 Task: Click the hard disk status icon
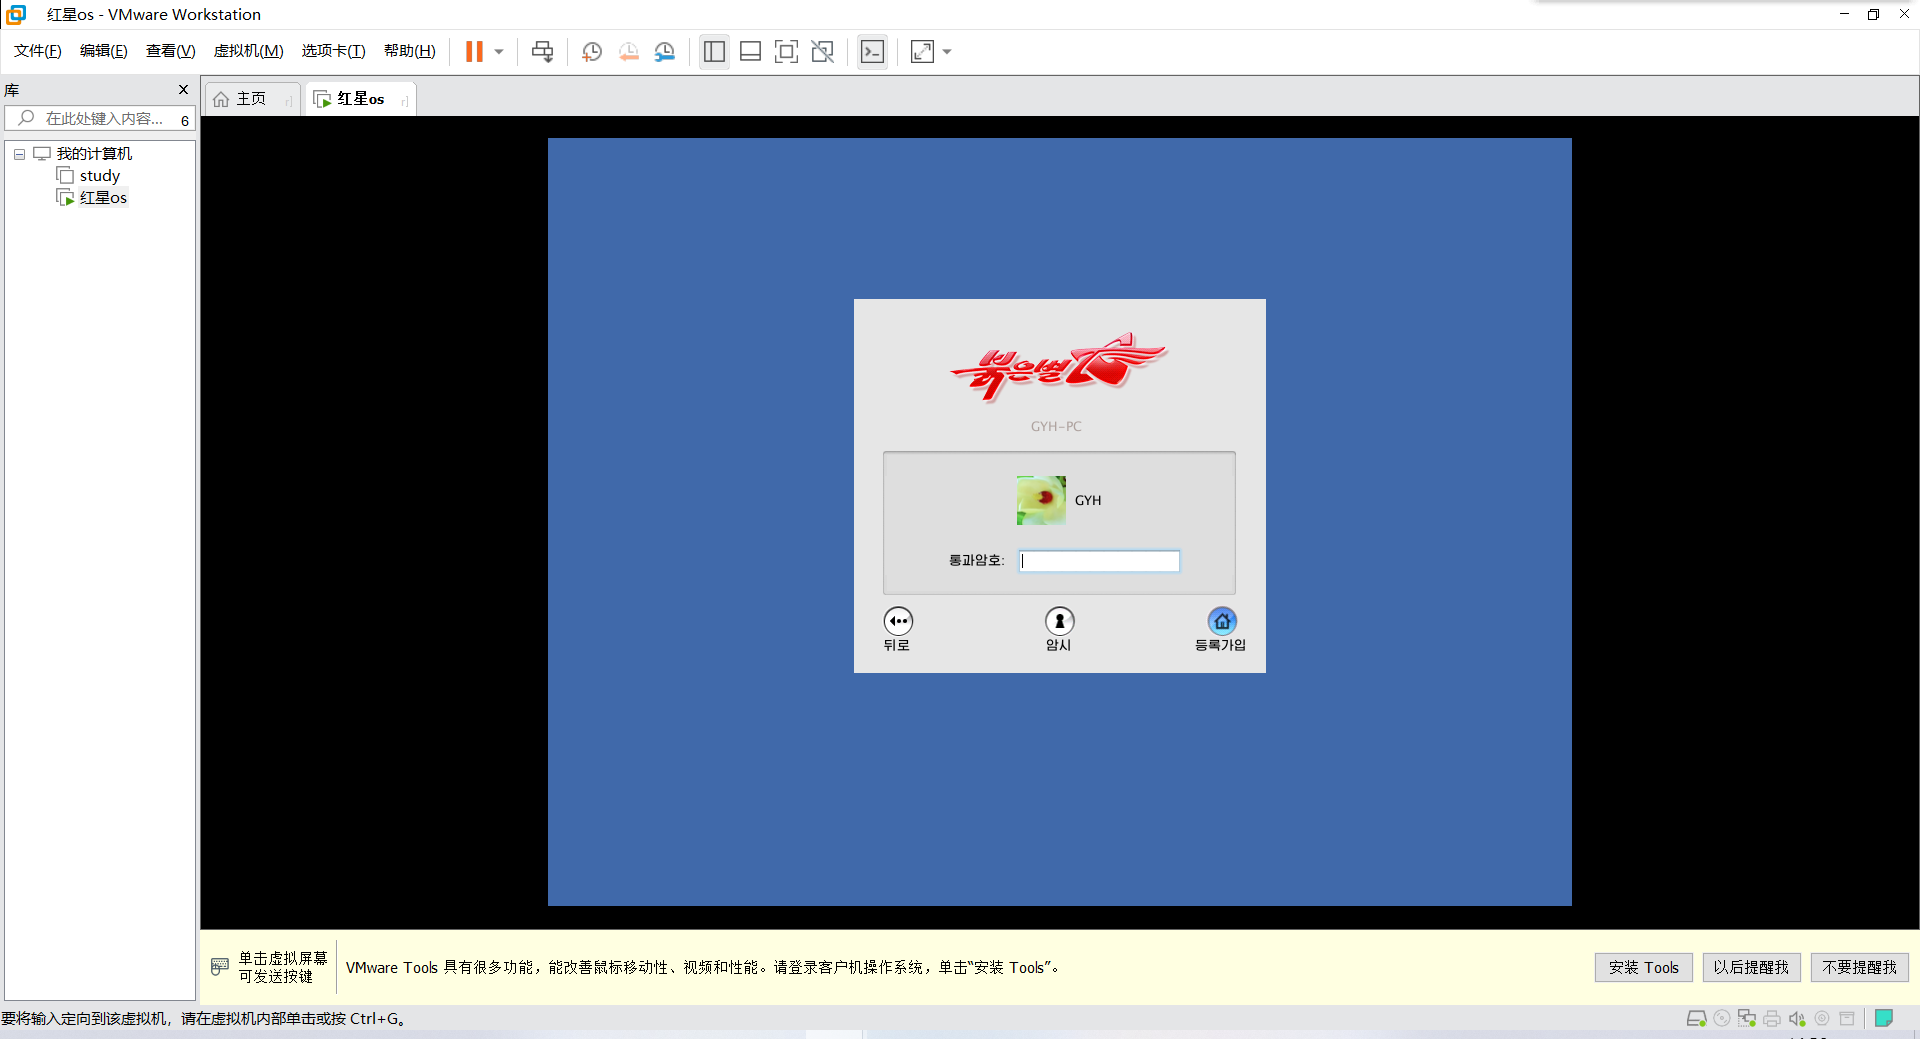(1696, 1019)
